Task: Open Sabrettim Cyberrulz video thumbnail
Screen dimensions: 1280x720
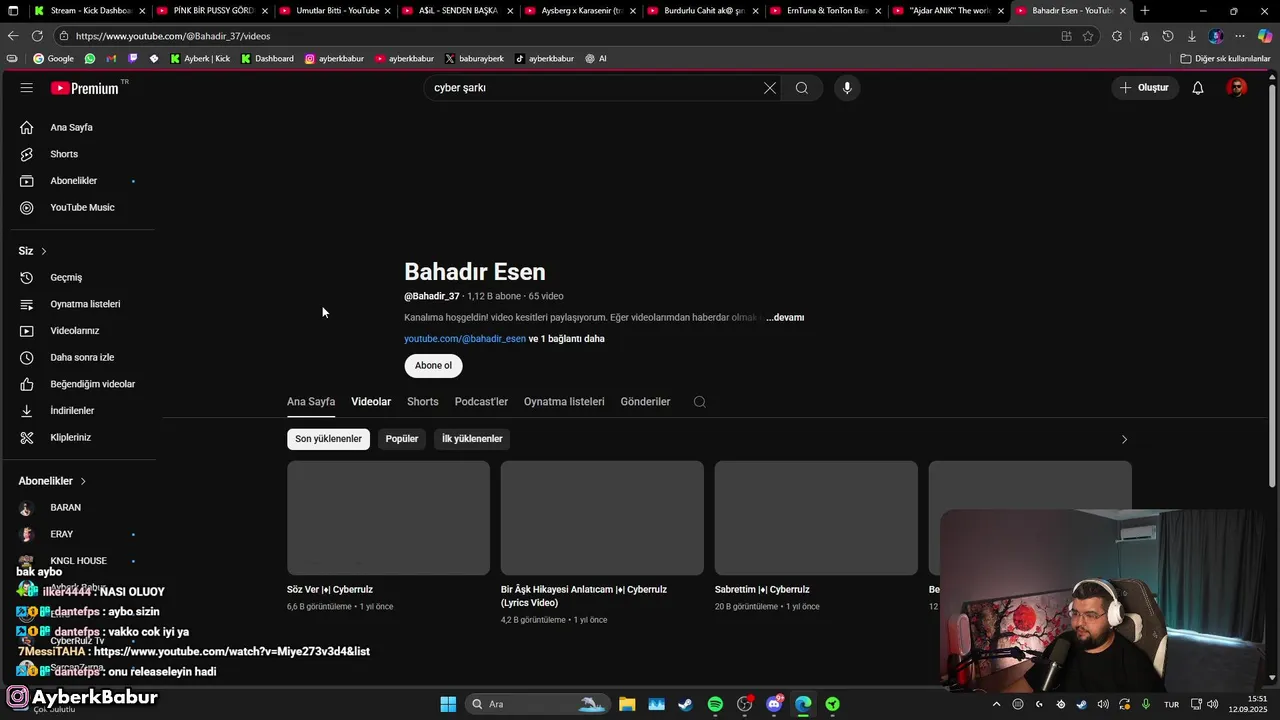Action: [x=816, y=518]
